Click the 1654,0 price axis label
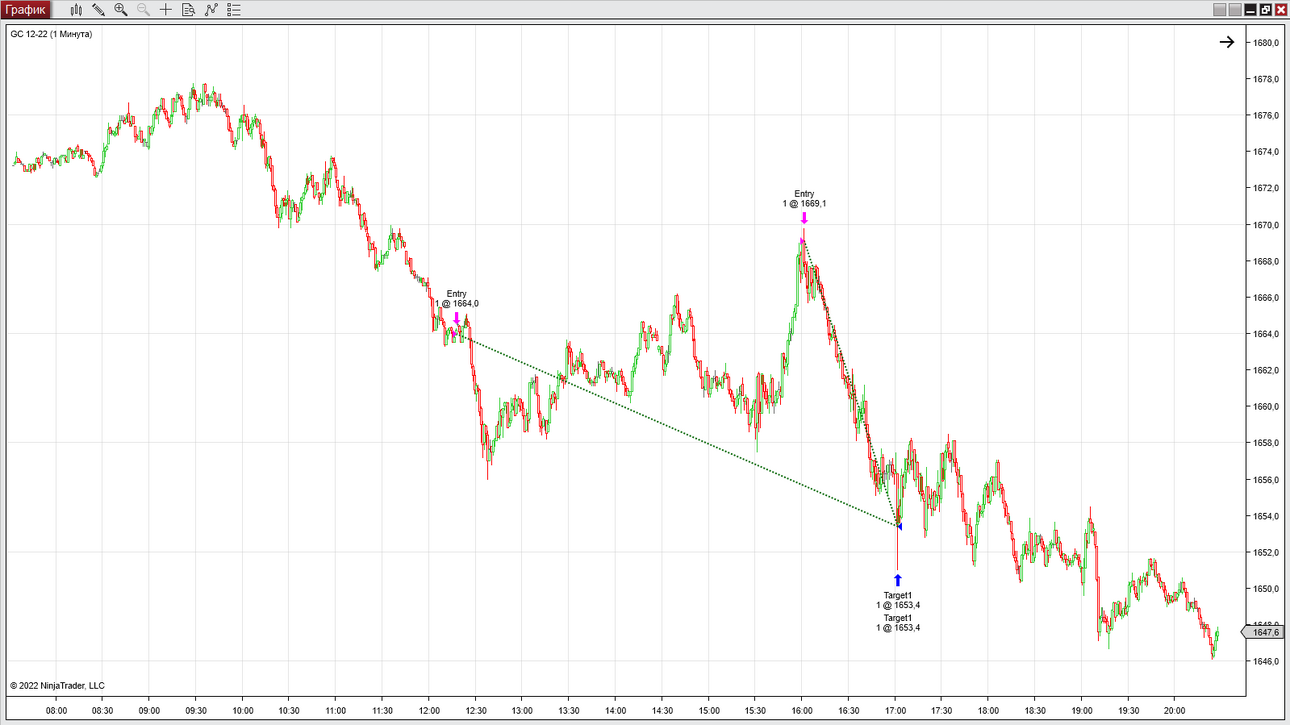1290x725 pixels. coord(1266,516)
